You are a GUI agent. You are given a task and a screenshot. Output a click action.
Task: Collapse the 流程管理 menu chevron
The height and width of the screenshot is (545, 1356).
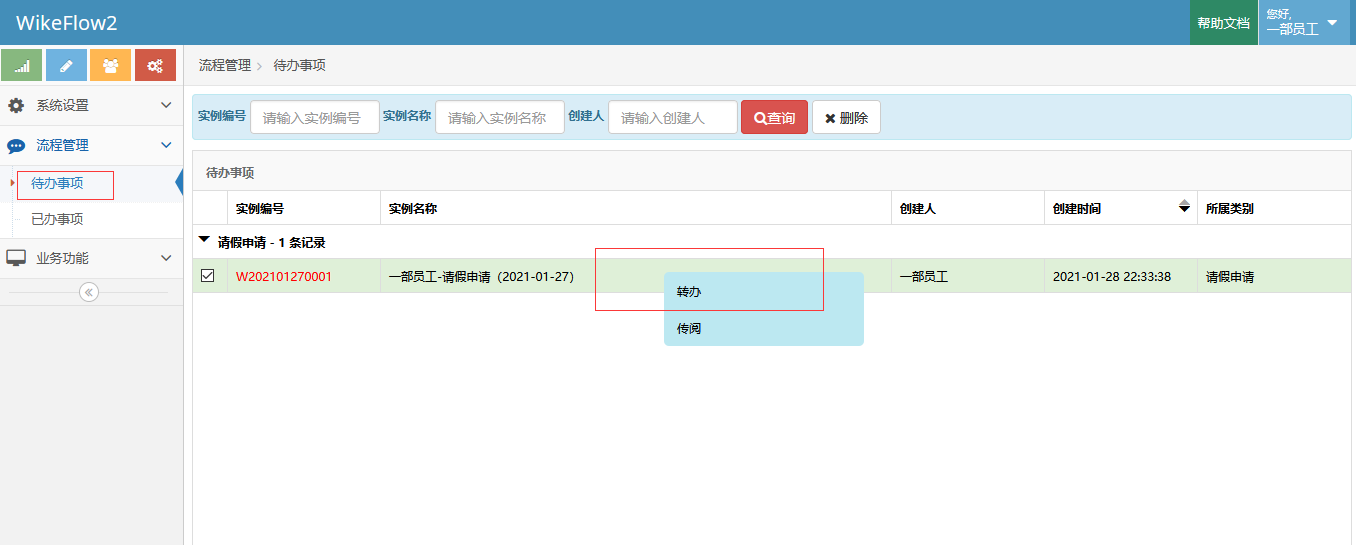click(166, 145)
